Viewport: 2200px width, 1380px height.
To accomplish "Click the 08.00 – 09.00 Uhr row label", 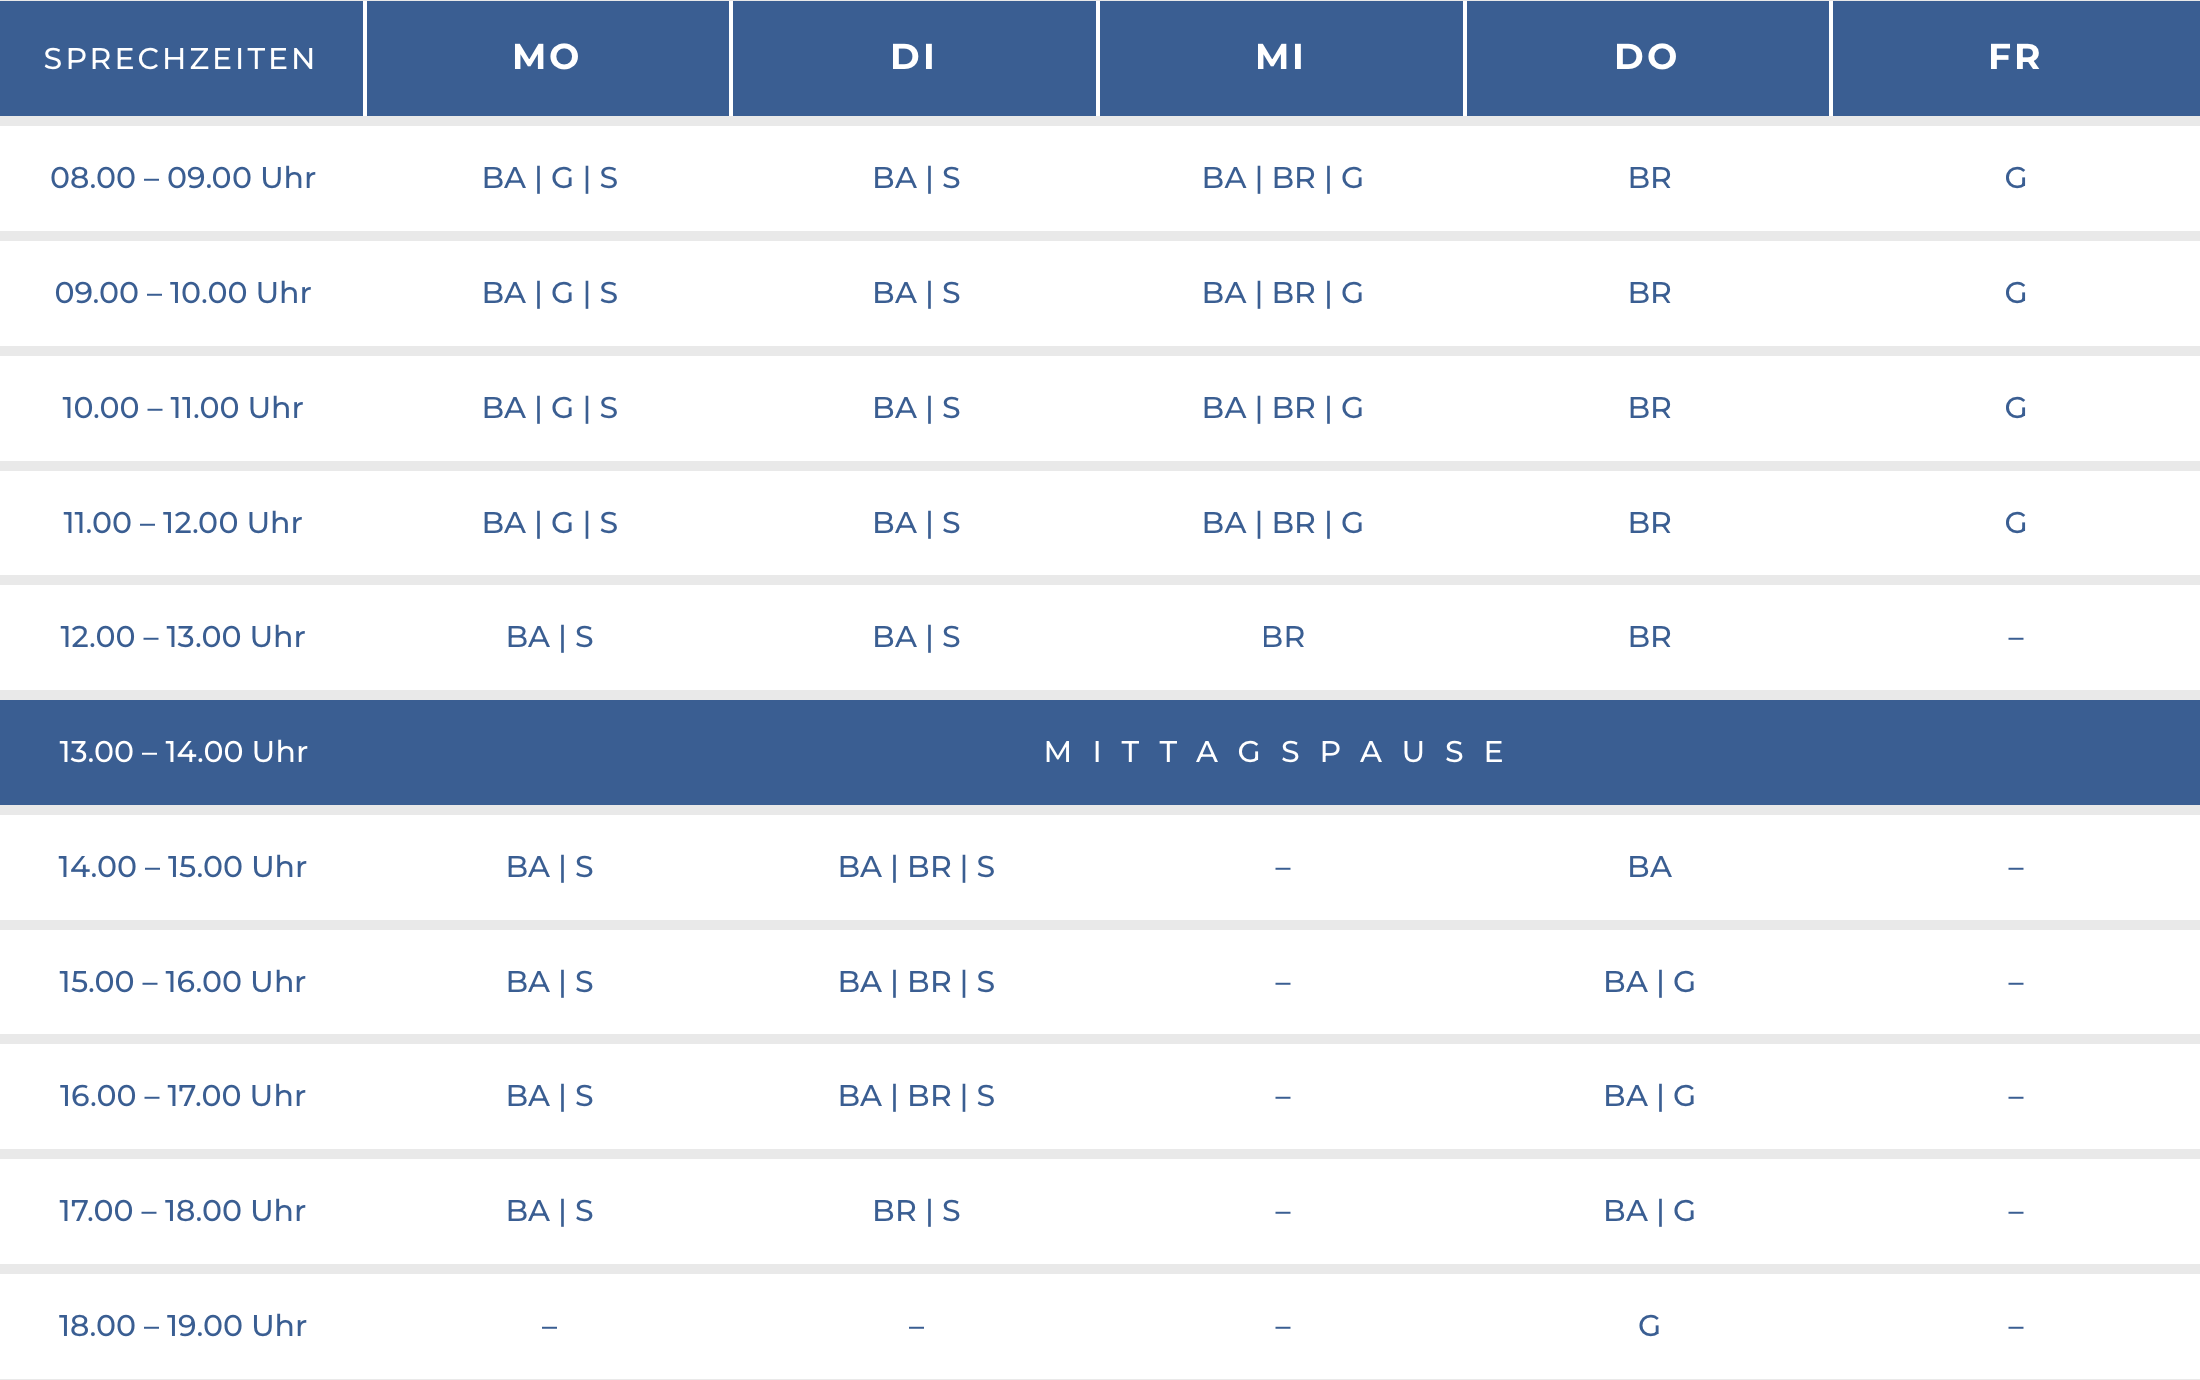I will 183,178.
